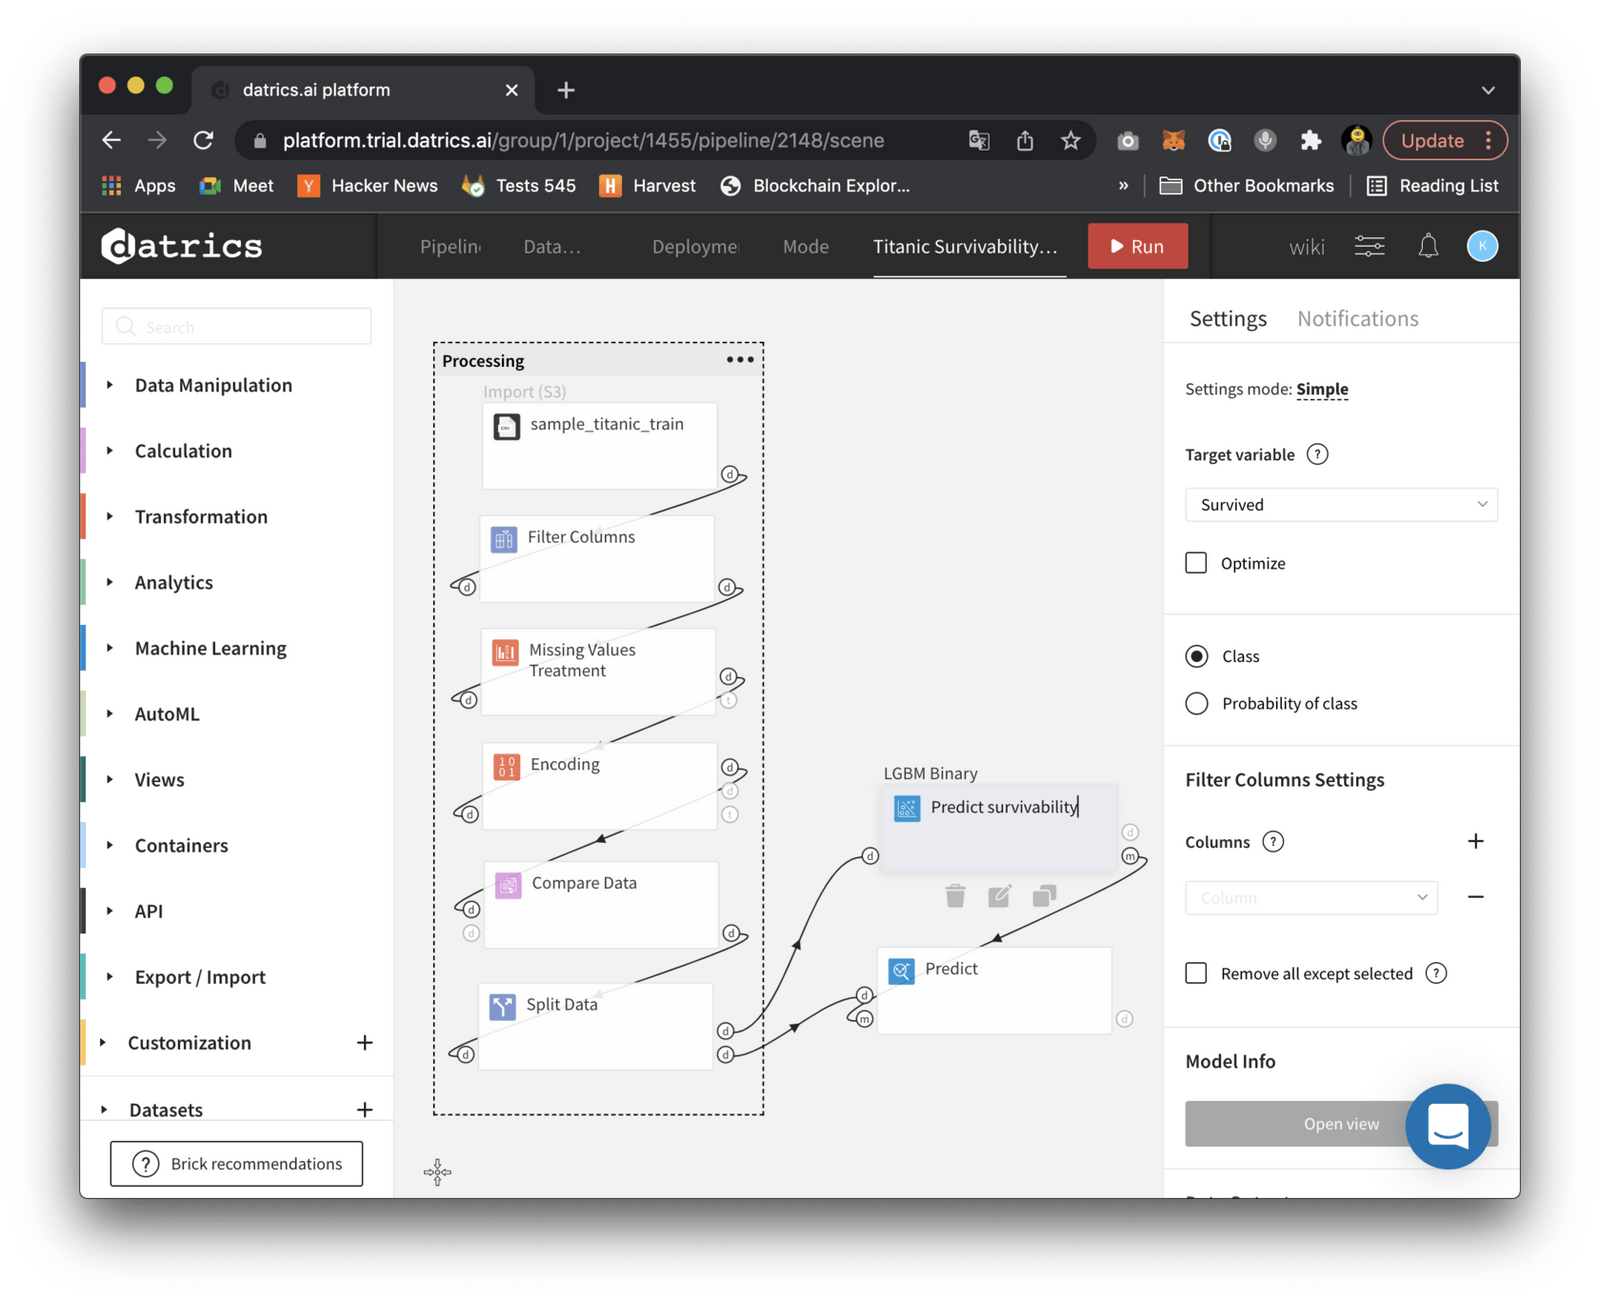Select the sample_titanic_train import brick icon
This screenshot has width=1600, height=1304.
(508, 425)
